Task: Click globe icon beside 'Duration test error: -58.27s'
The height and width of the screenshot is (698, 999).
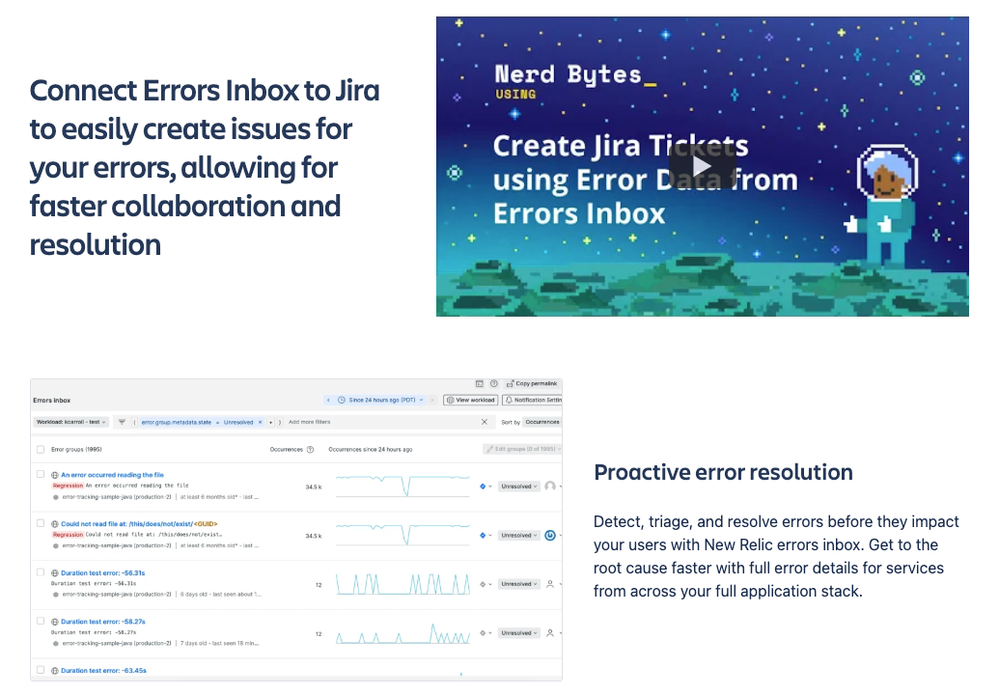Action: click(55, 622)
